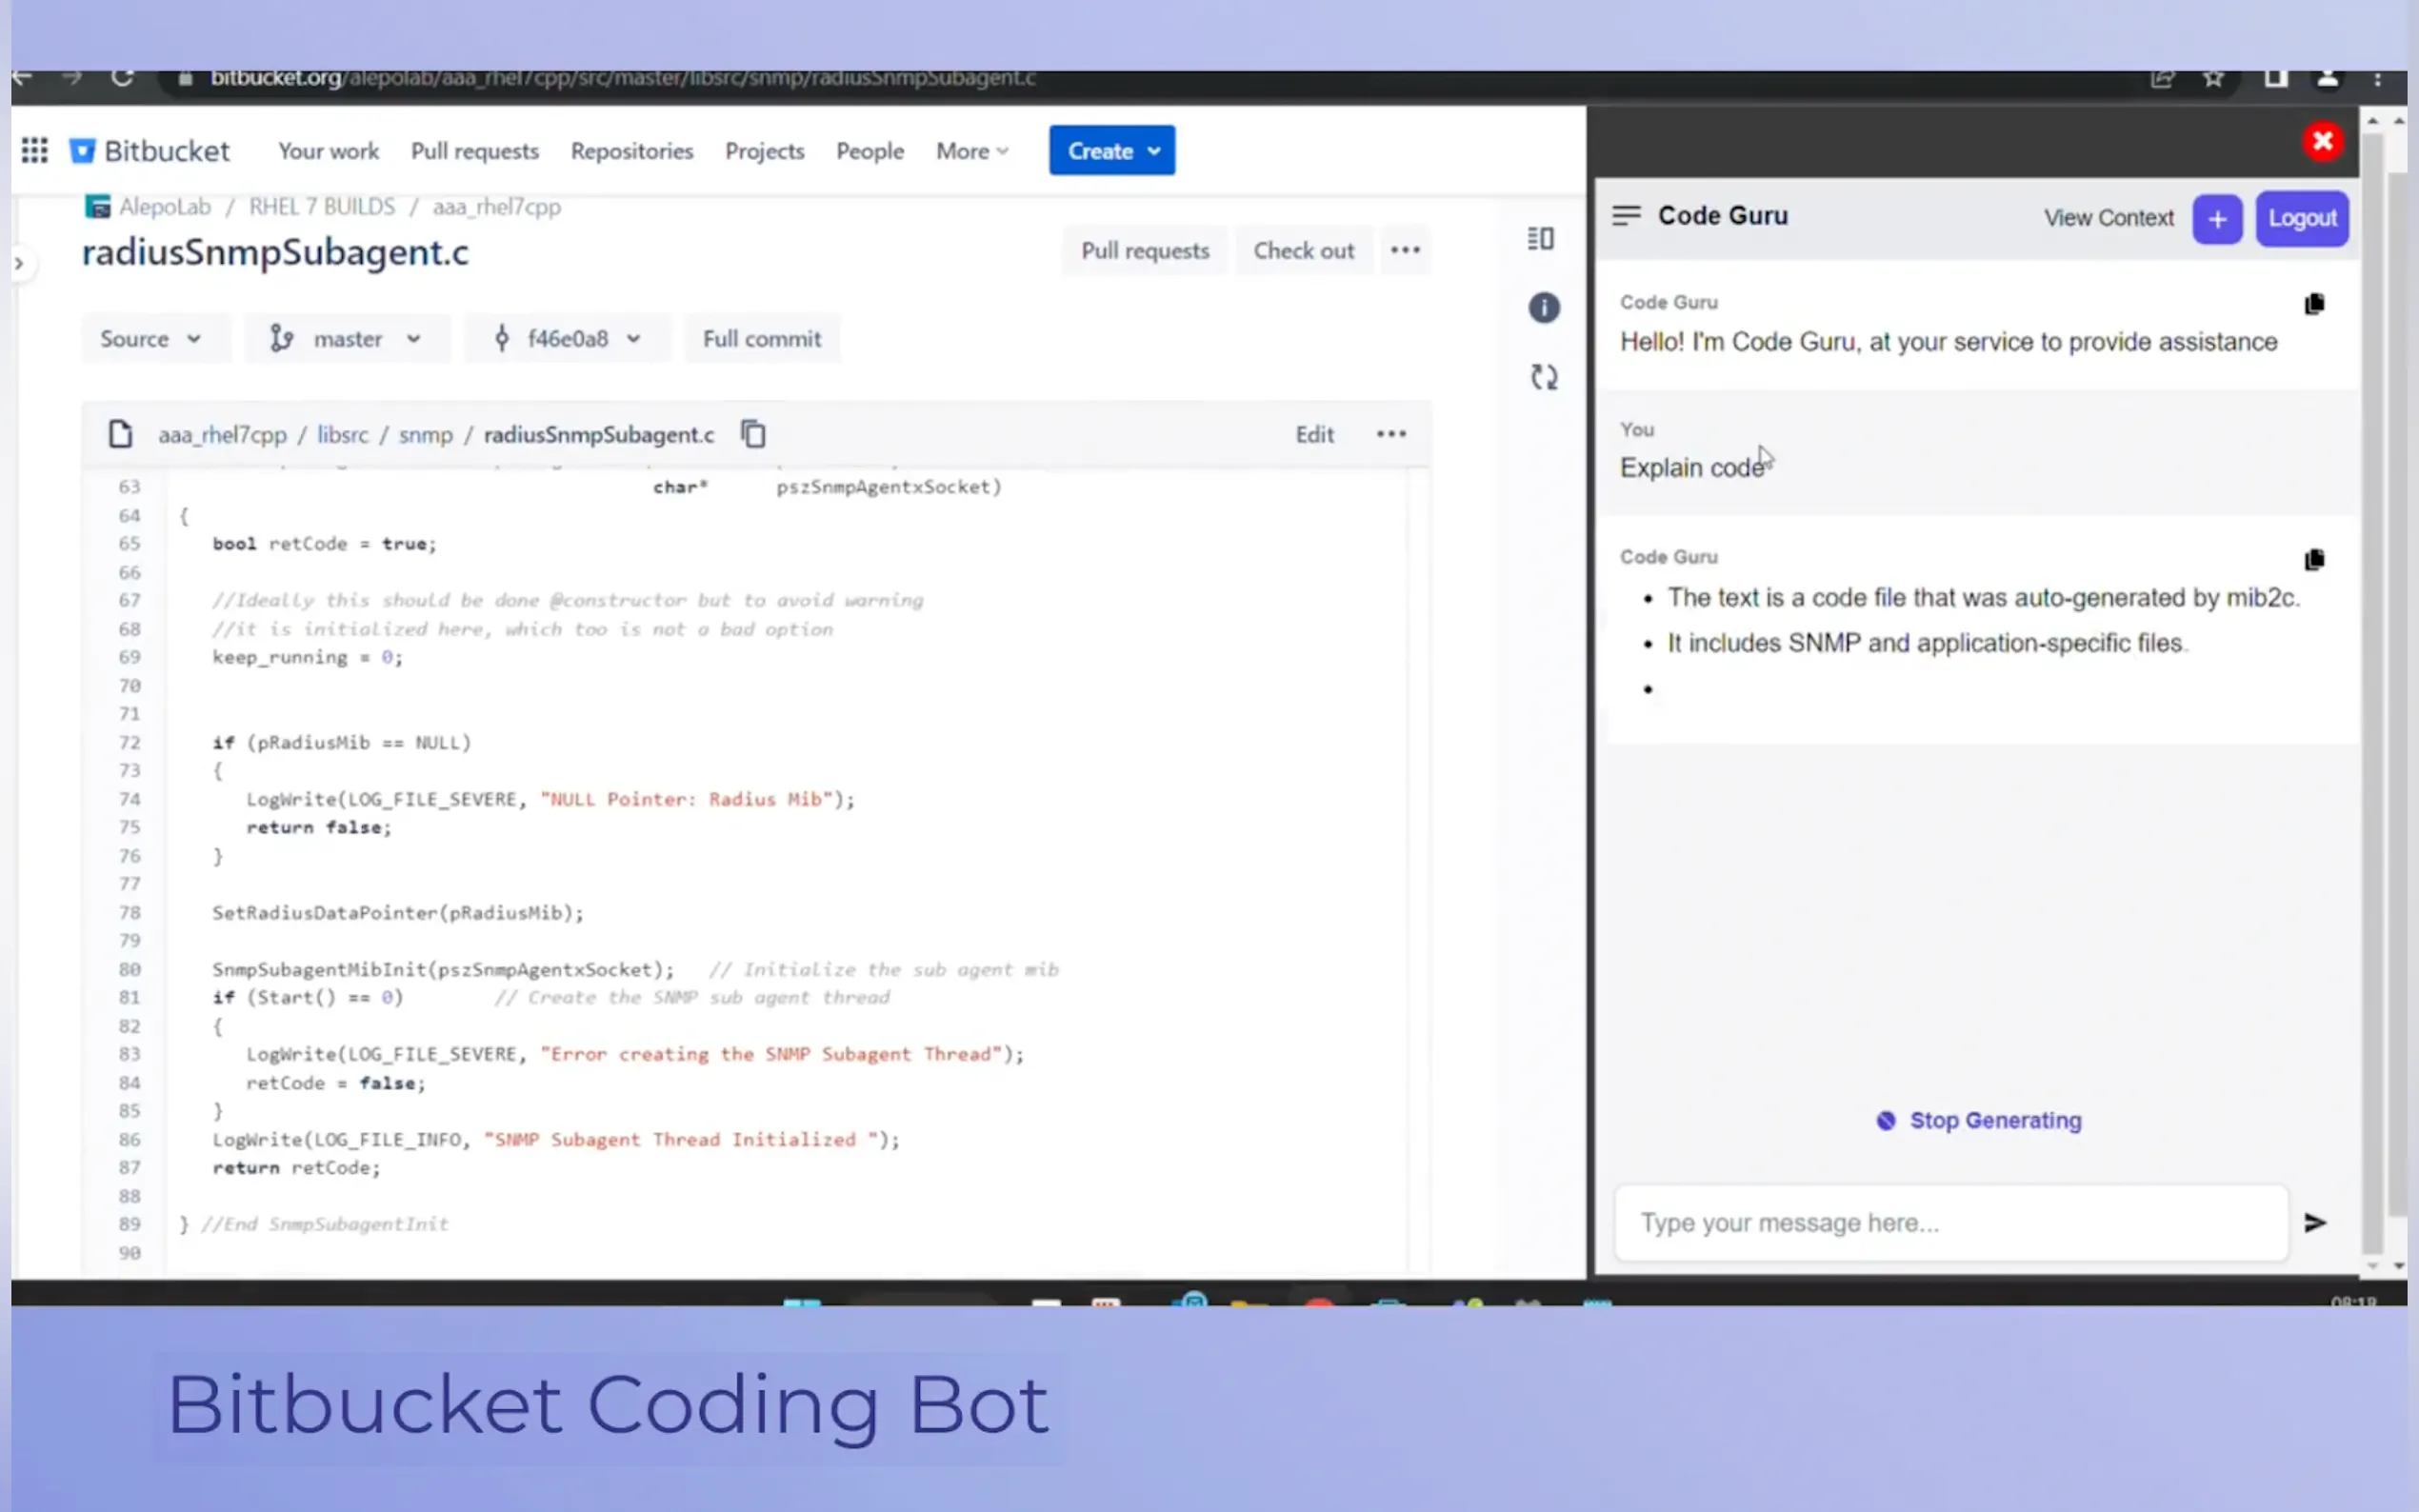
Task: Open the master branch selector
Action: coord(346,338)
